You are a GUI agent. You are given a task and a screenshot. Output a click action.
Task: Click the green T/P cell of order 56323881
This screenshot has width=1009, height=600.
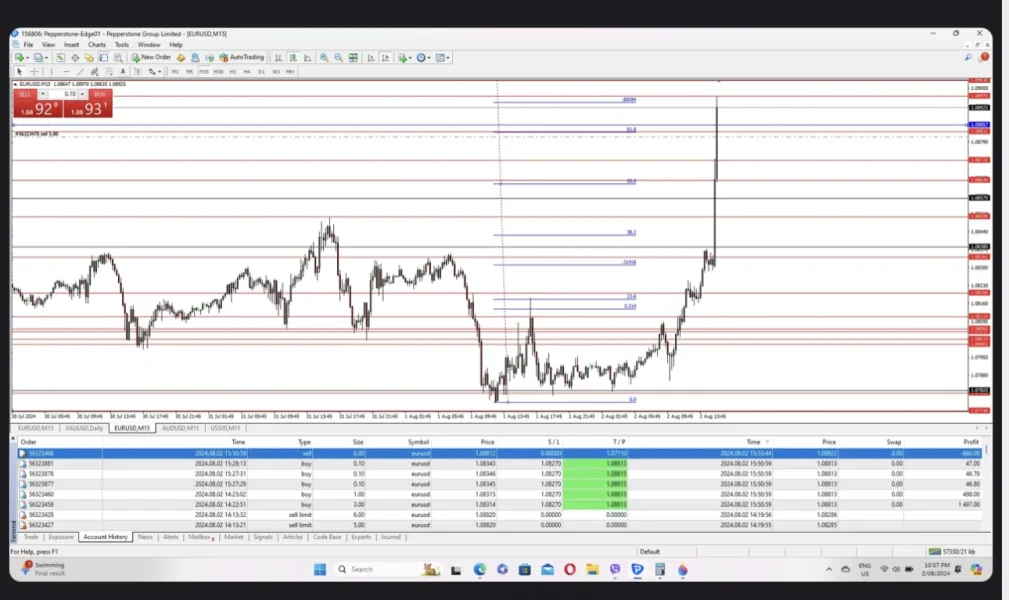tap(618, 464)
